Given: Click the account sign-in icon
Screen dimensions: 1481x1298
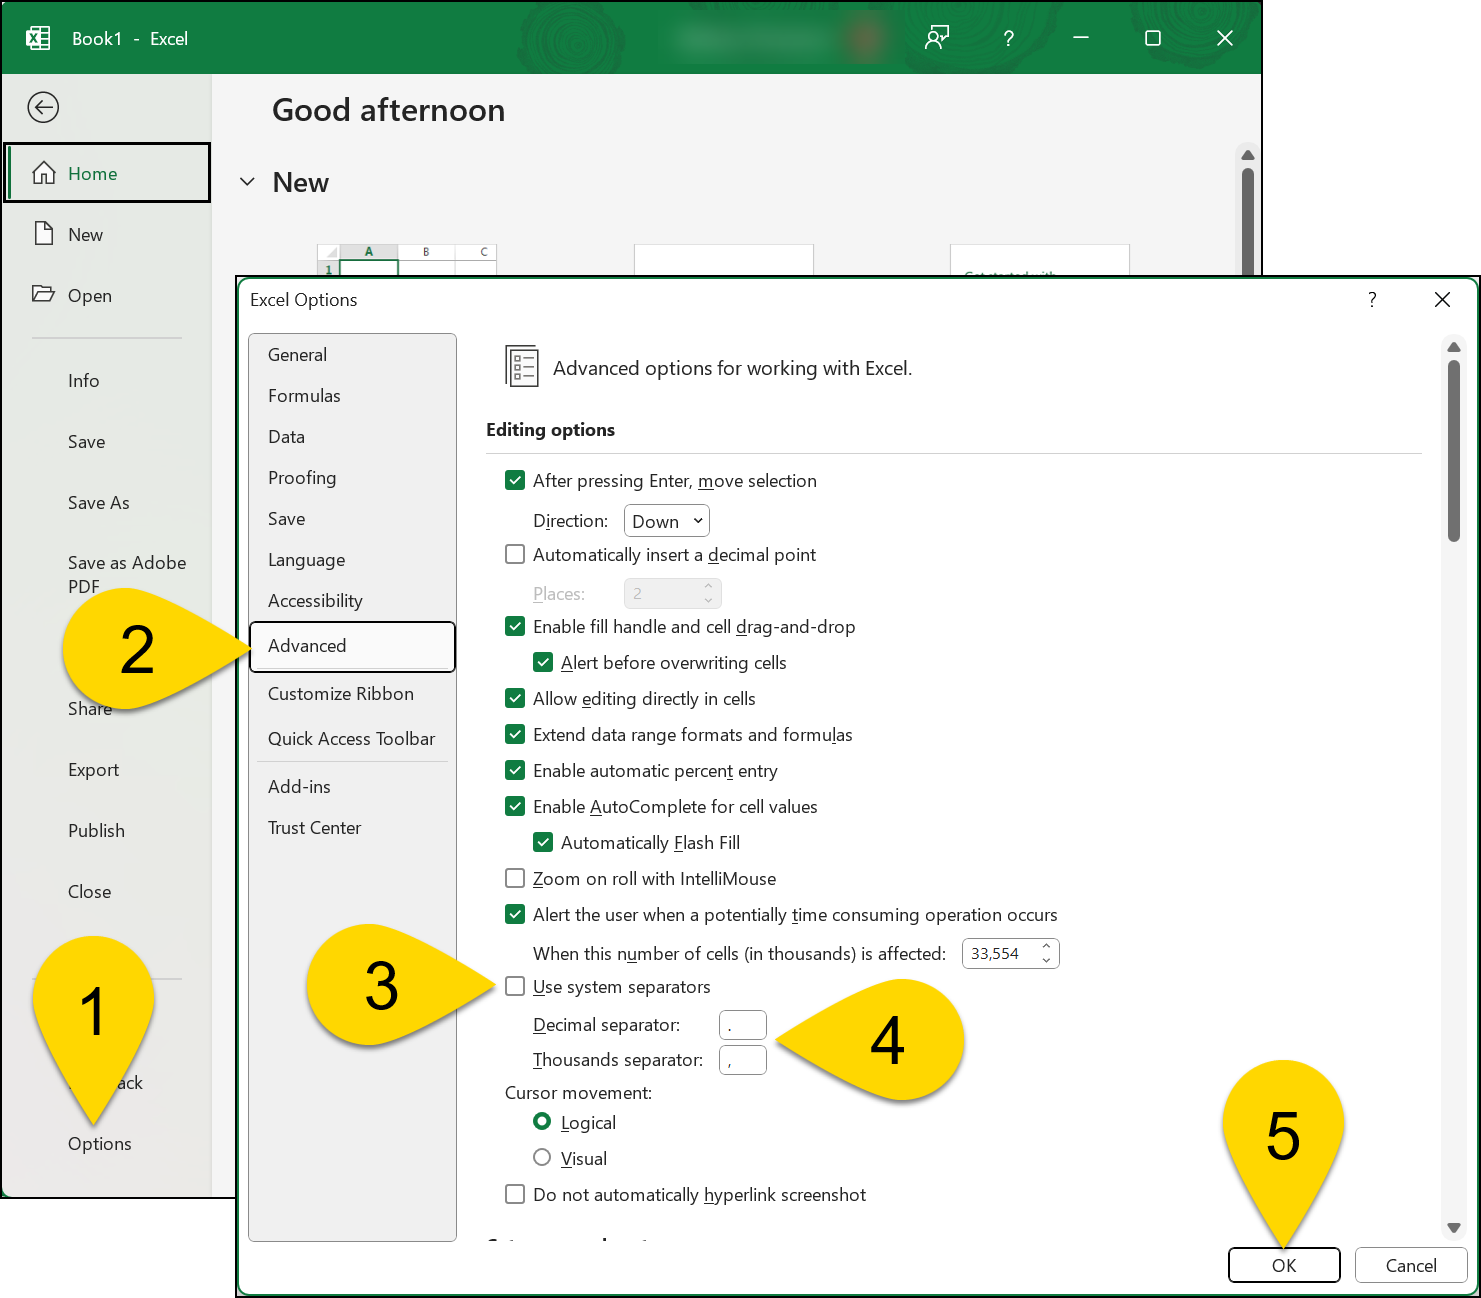Looking at the screenshot, I should [936, 38].
